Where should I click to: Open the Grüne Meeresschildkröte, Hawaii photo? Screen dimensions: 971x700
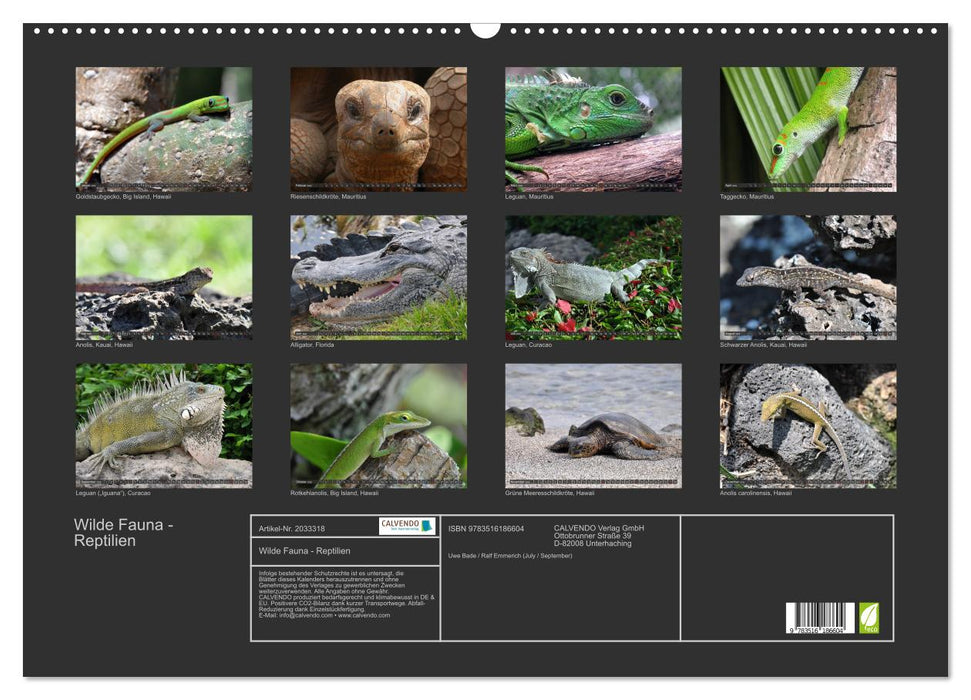593,425
